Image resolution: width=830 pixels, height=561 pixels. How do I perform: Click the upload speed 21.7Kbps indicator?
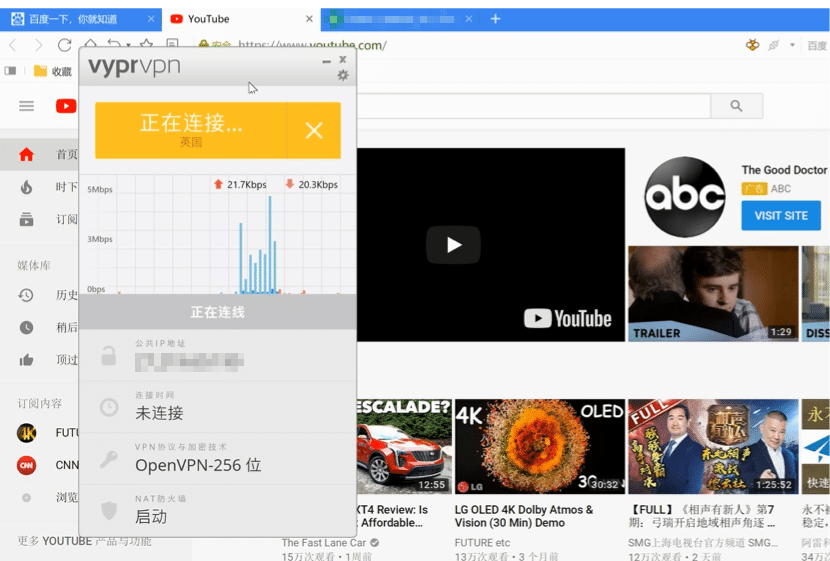(x=240, y=184)
